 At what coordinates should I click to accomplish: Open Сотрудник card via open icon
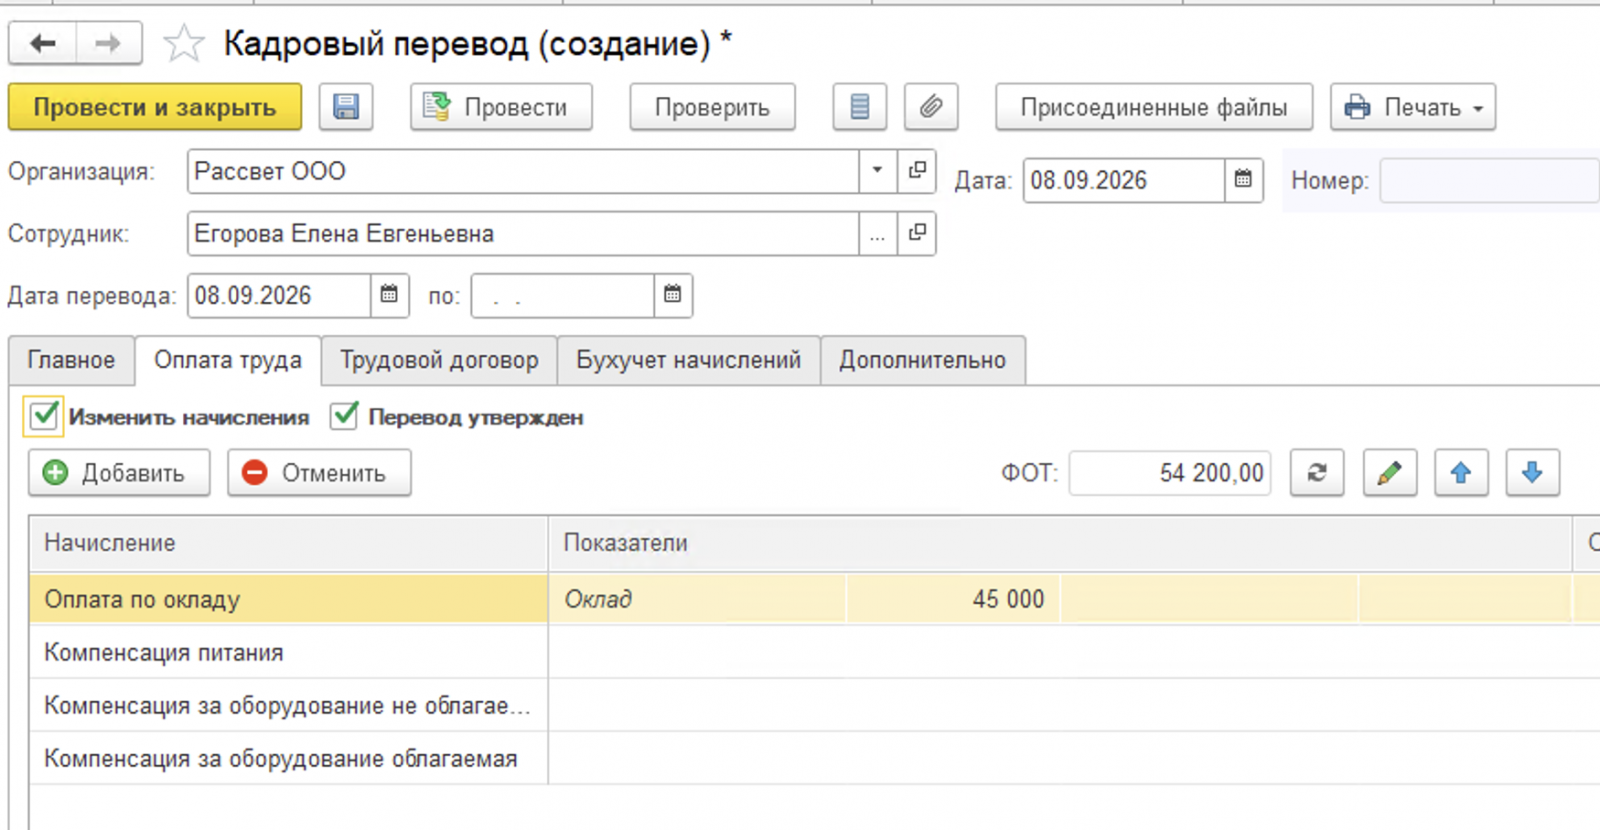tap(916, 233)
